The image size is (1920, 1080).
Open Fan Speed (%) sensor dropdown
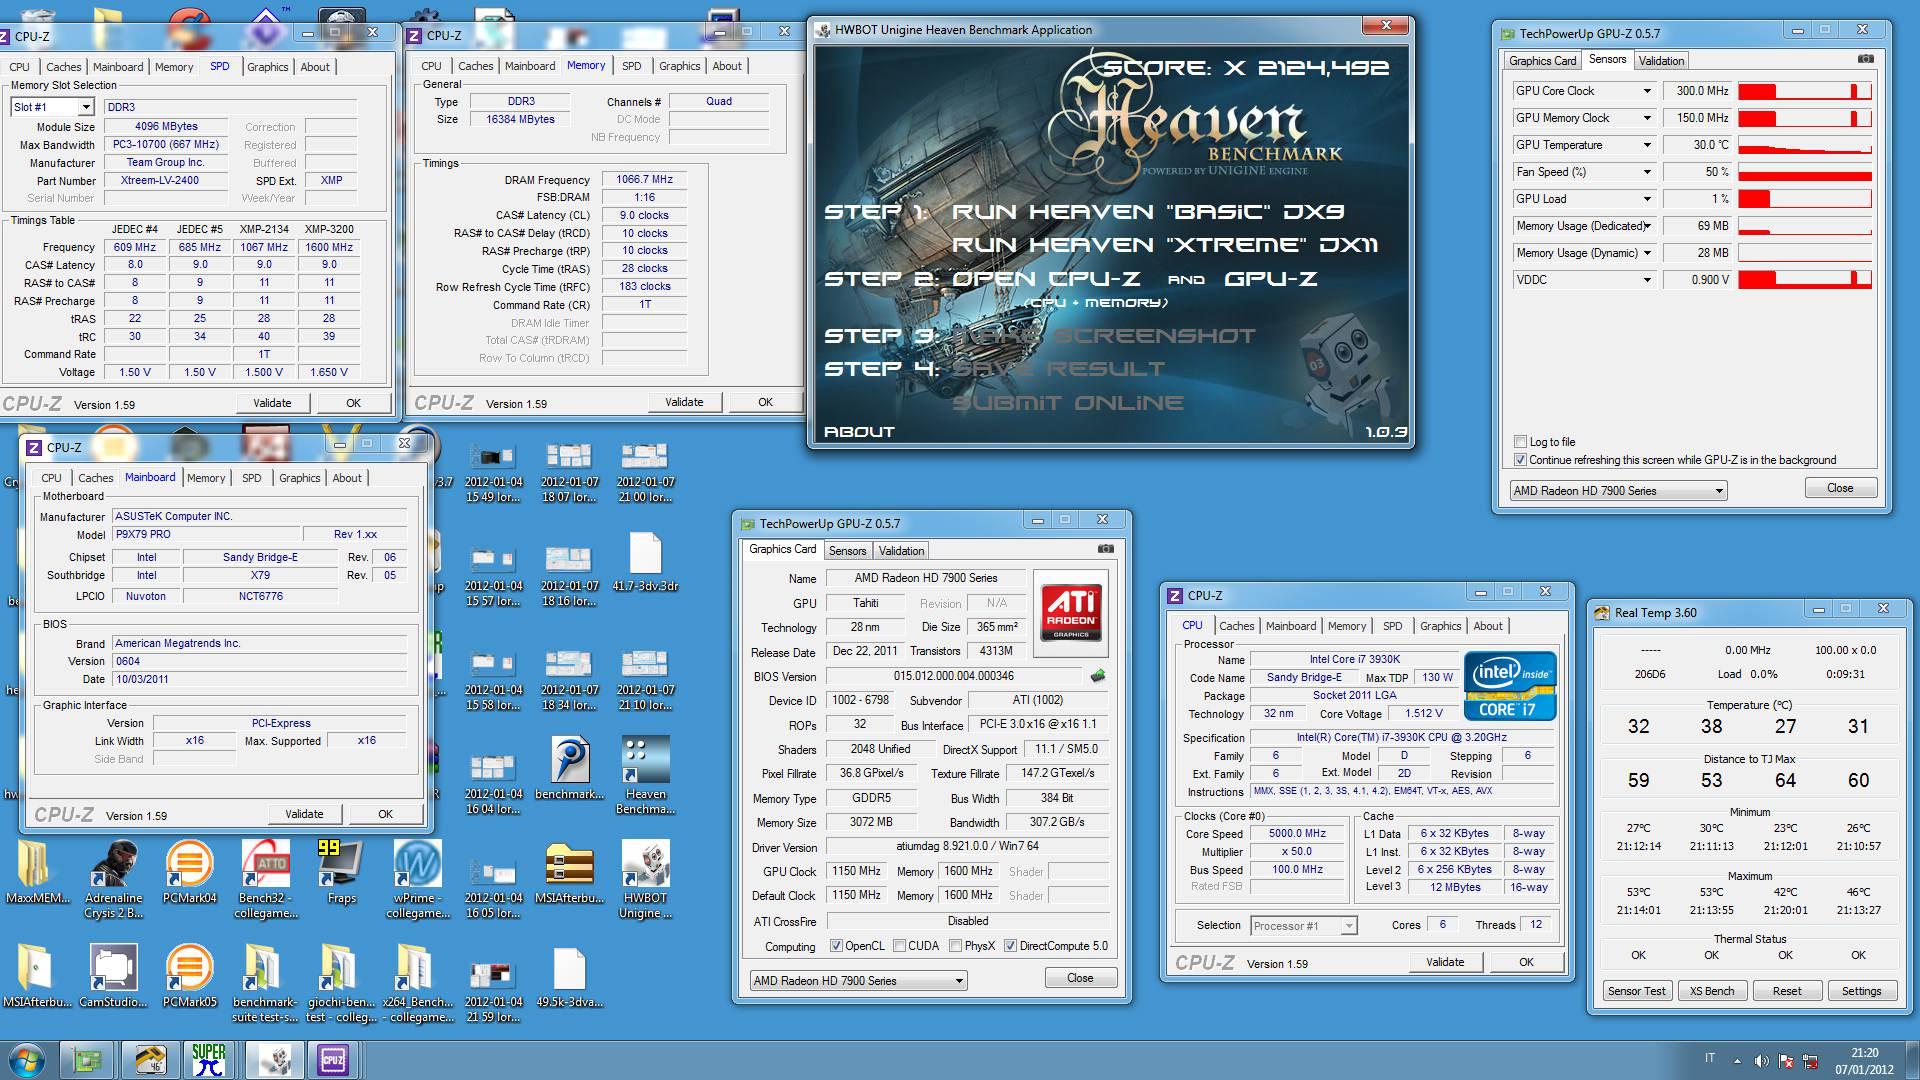click(x=1583, y=172)
